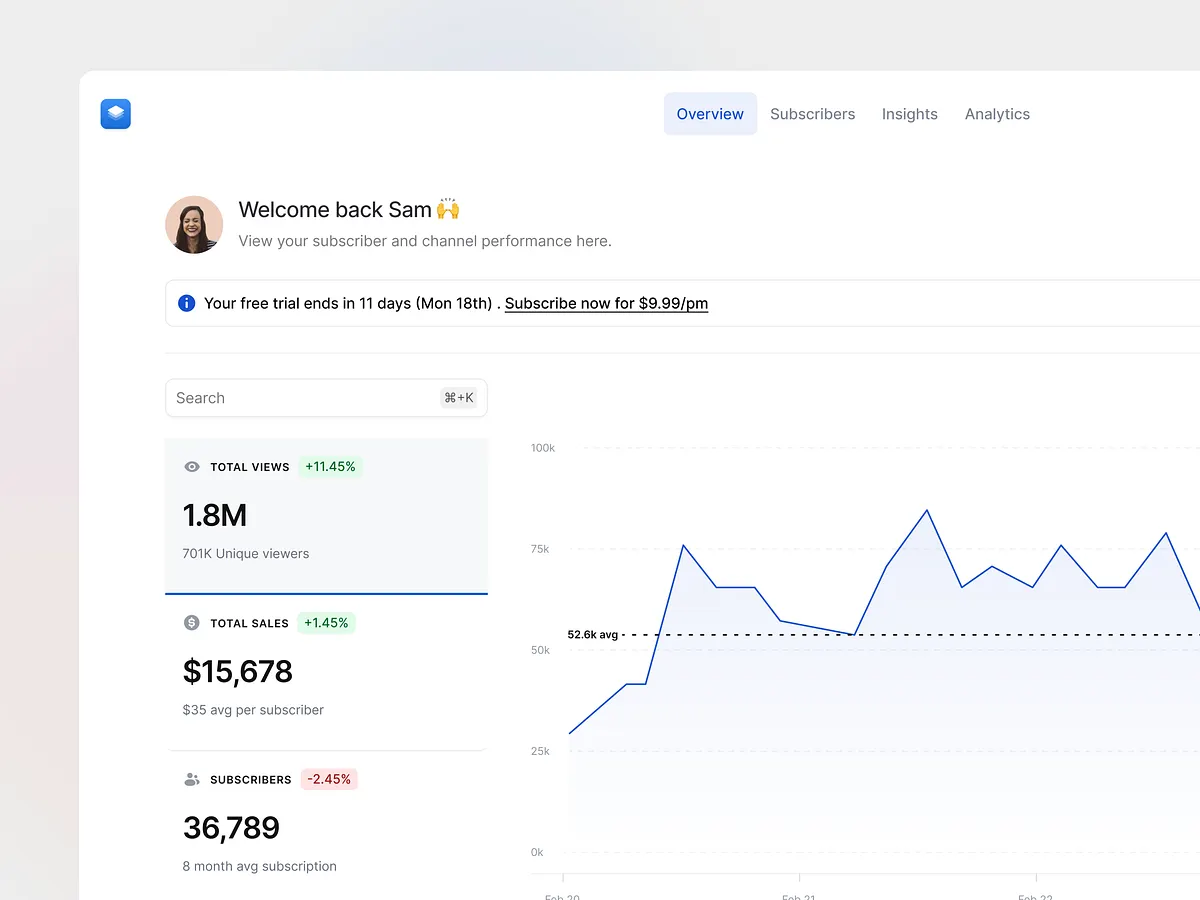Click the blue info icon in trial banner
This screenshot has height=900, width=1200.
[186, 303]
